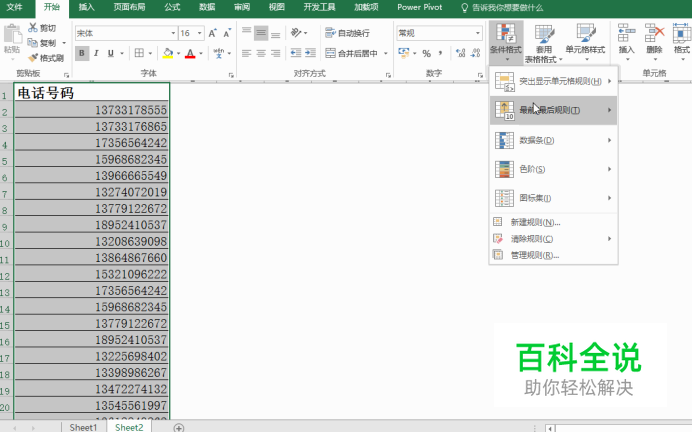Switch to the Page Layout (页面布局) tab
The width and height of the screenshot is (692, 432).
[x=129, y=7]
